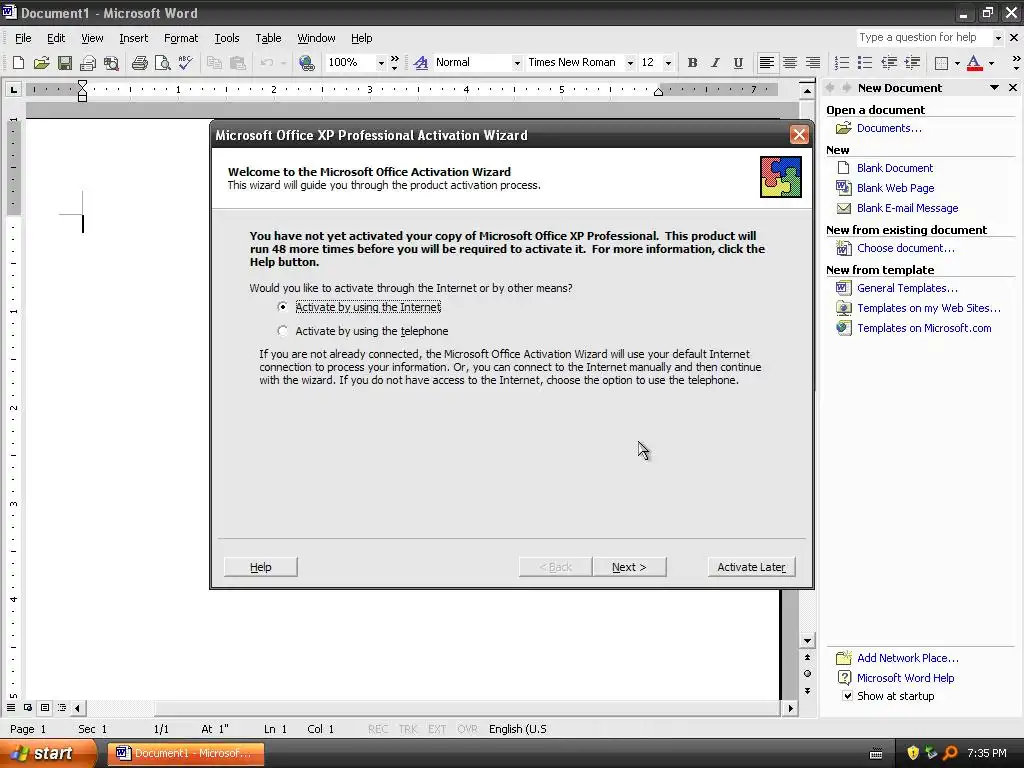Center align text
Image resolution: width=1024 pixels, height=768 pixels.
[790, 63]
